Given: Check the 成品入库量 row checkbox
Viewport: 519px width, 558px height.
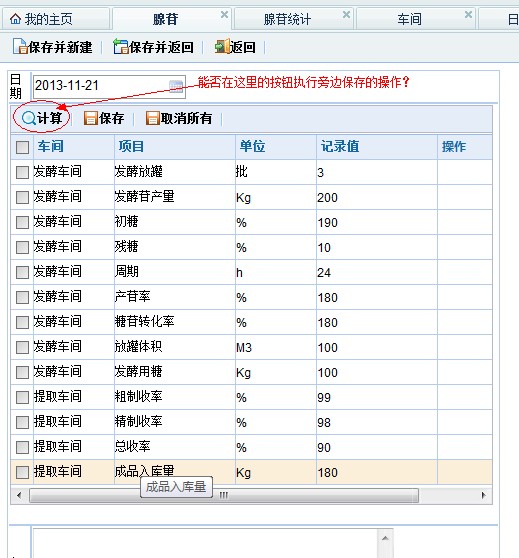Looking at the screenshot, I should point(22,473).
